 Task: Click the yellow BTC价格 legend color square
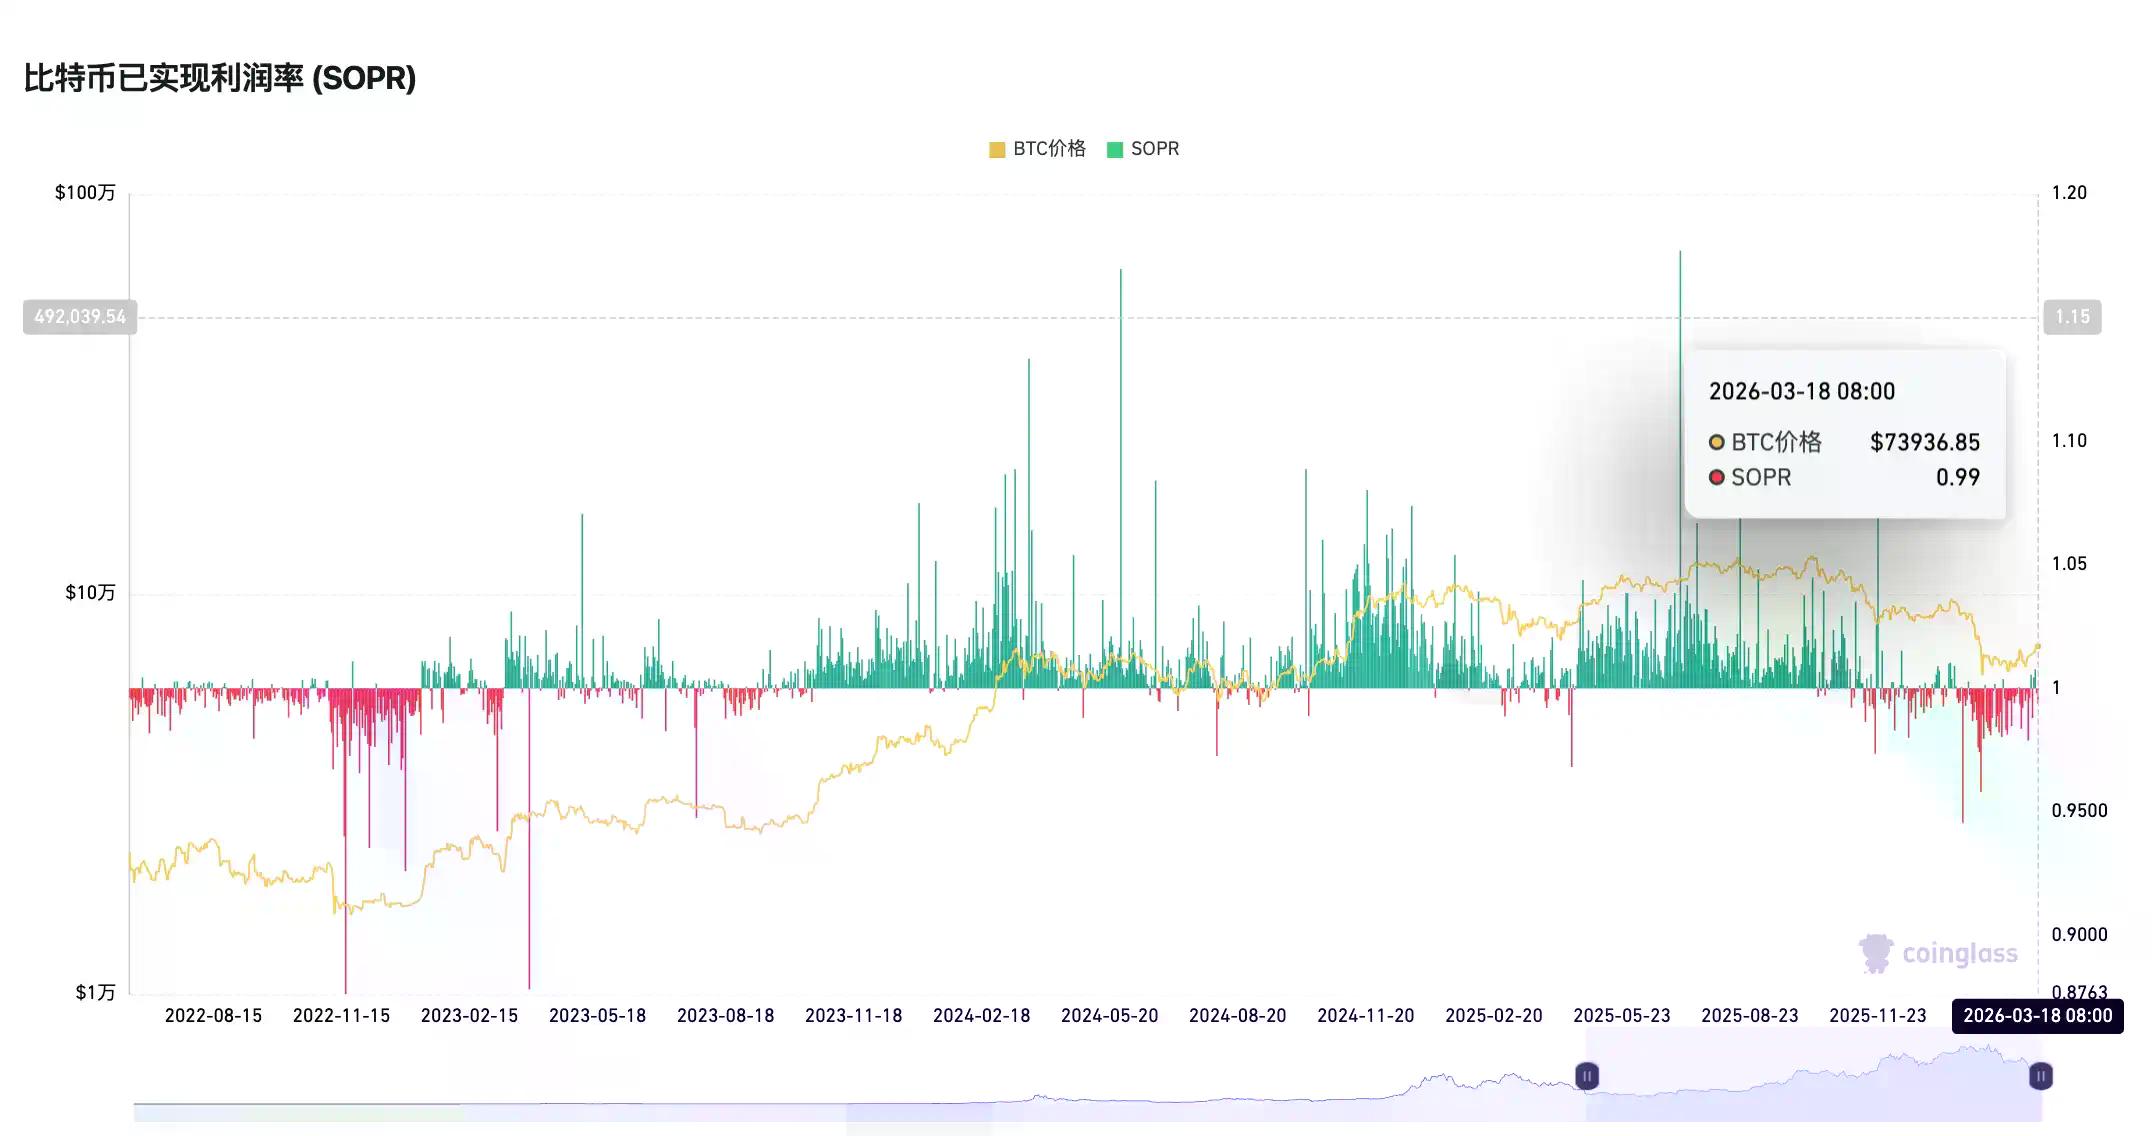coord(997,150)
